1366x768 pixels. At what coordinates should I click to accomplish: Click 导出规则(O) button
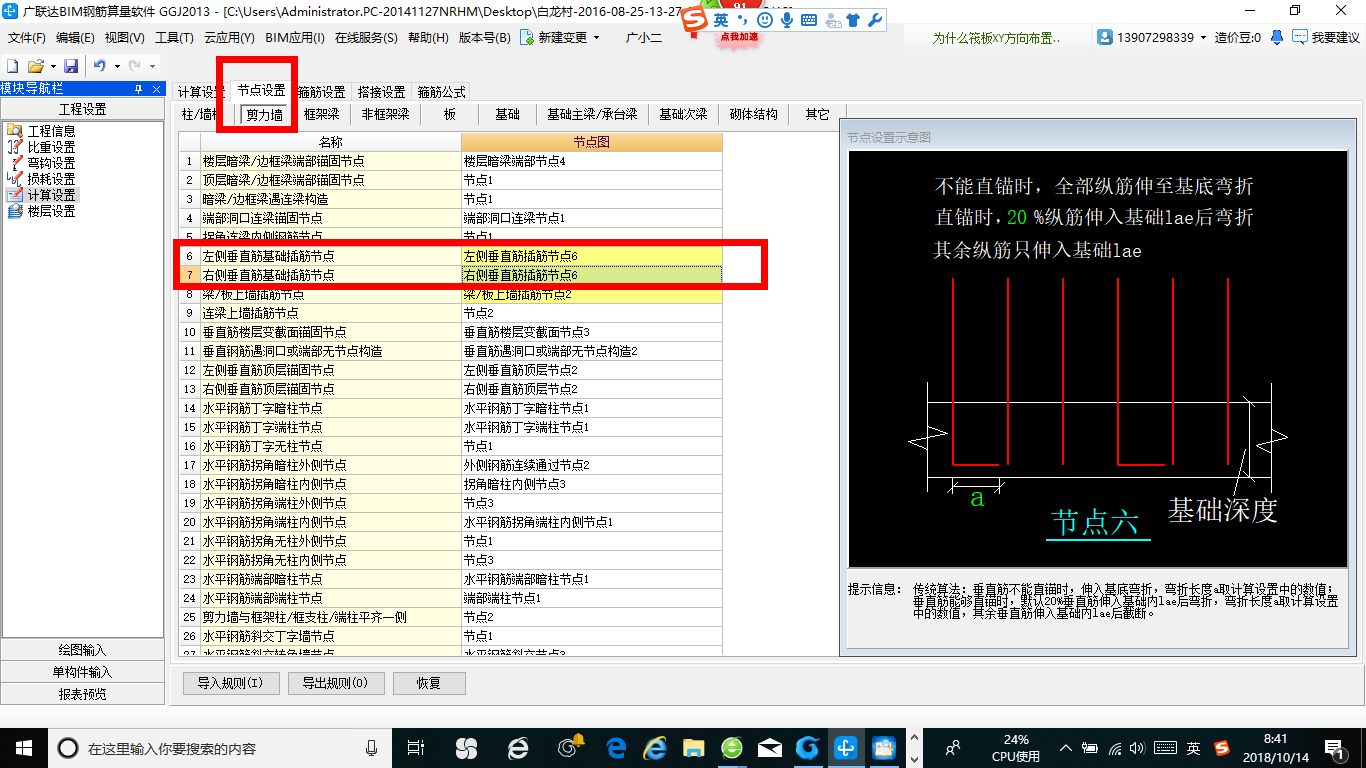[x=335, y=683]
